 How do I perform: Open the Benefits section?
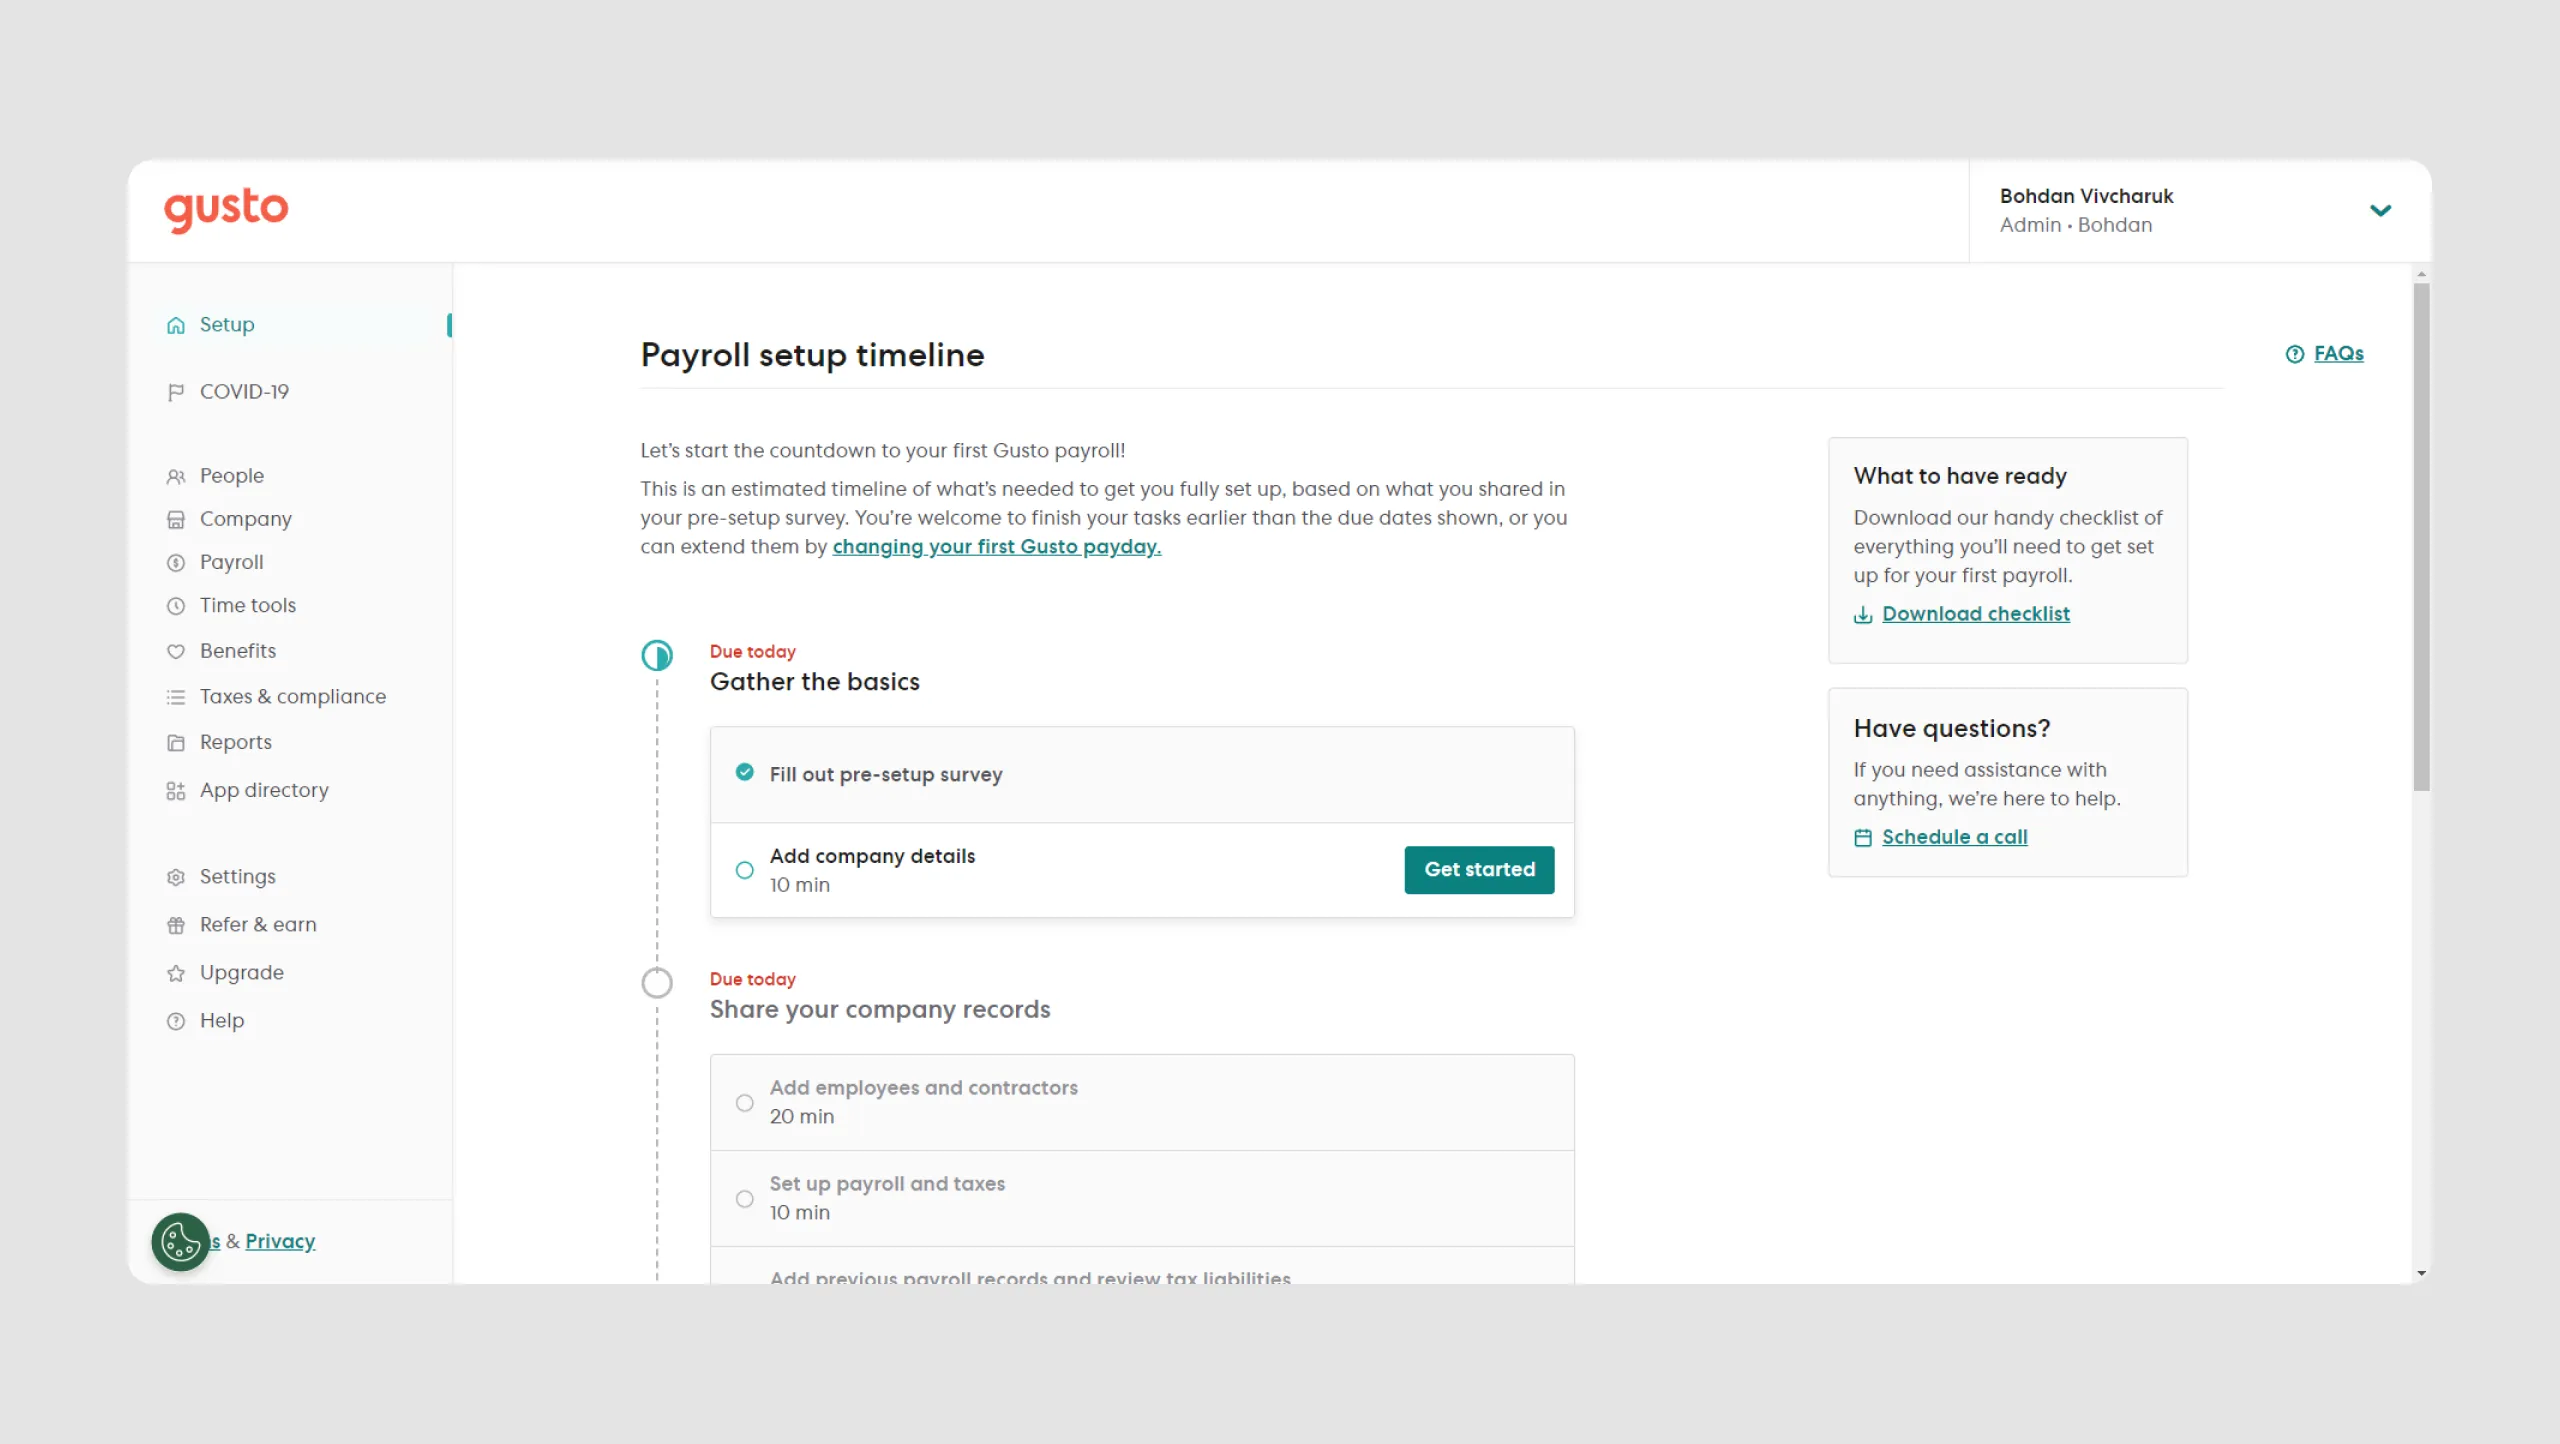(238, 651)
